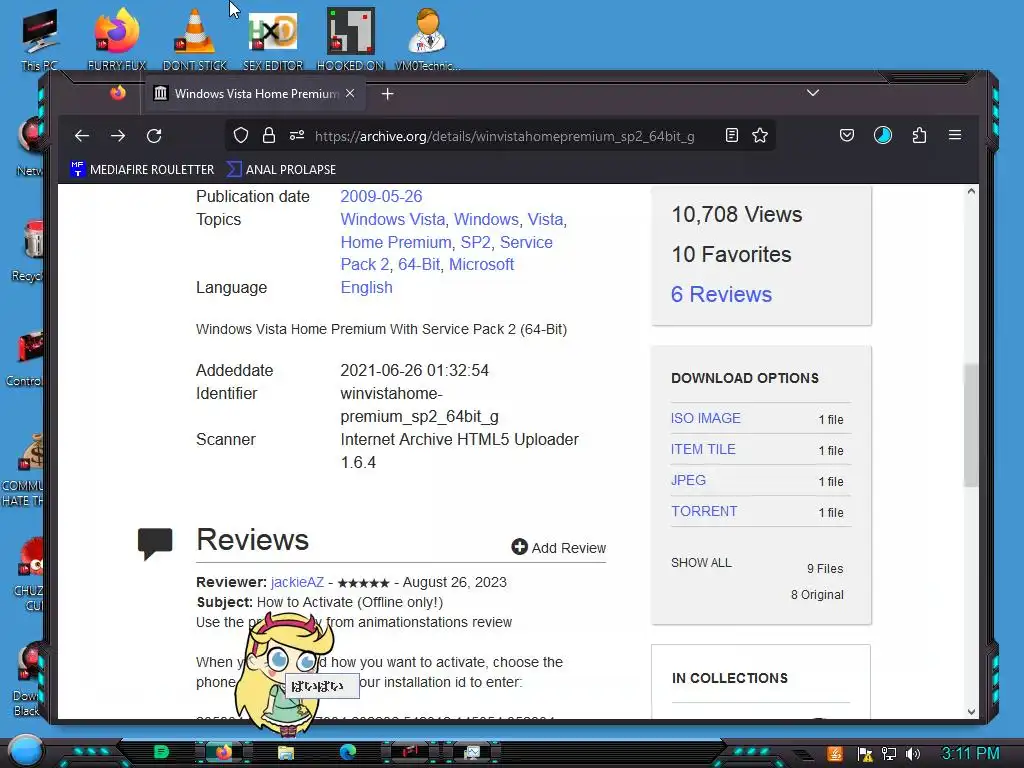Screen dimensions: 1024x768
Task: Click the orange Java tray icon
Action: (x=835, y=754)
